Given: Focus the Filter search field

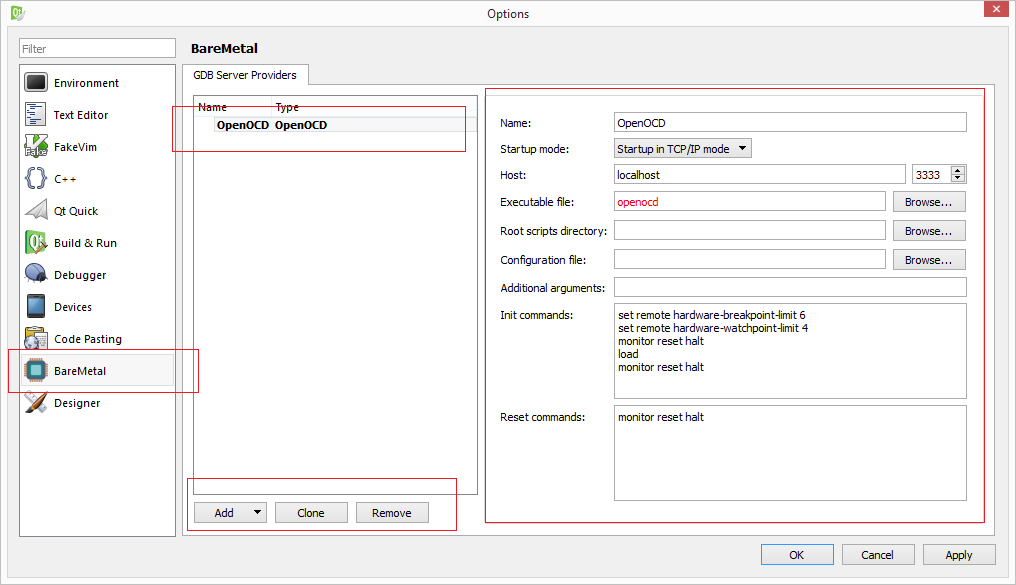Looking at the screenshot, I should 97,49.
